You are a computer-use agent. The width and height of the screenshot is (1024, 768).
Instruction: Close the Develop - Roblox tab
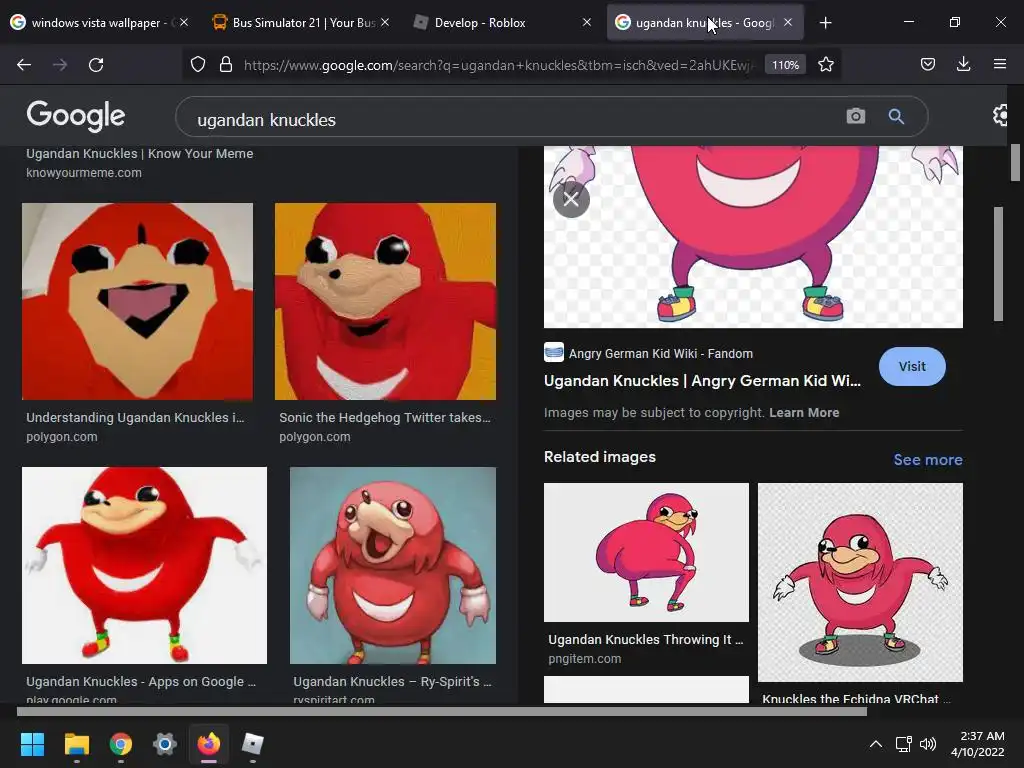point(586,22)
